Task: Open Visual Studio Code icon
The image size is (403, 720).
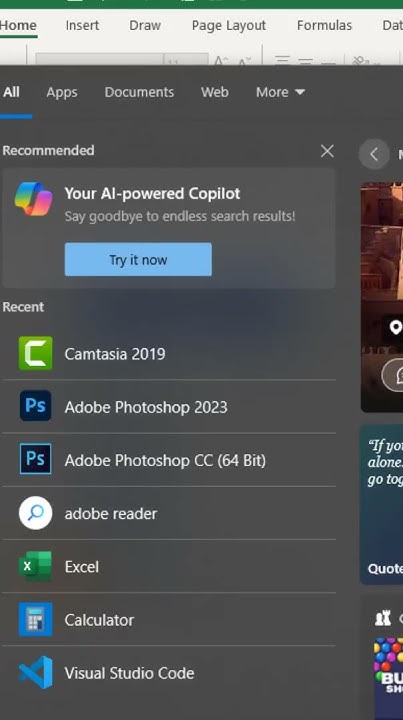Action: point(35,673)
